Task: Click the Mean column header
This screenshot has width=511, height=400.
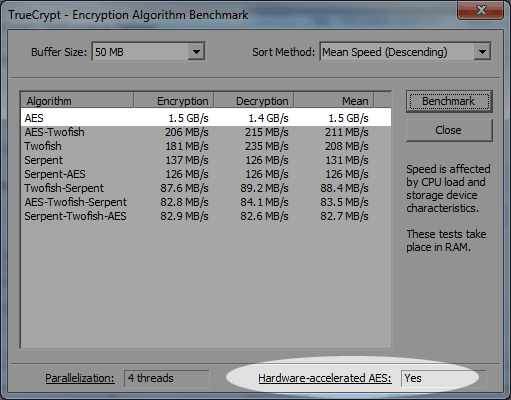Action: (x=334, y=101)
